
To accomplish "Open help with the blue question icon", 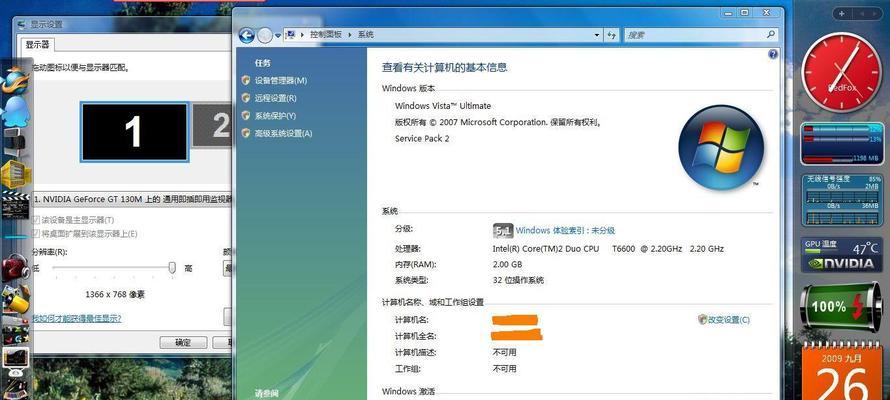I will 773,54.
